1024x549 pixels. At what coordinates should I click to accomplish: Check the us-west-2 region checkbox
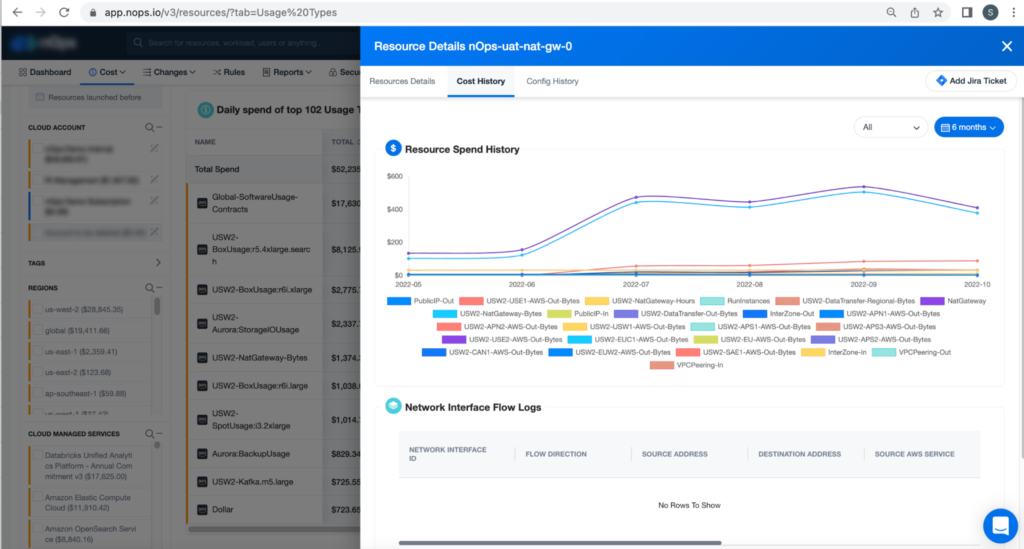(x=38, y=309)
